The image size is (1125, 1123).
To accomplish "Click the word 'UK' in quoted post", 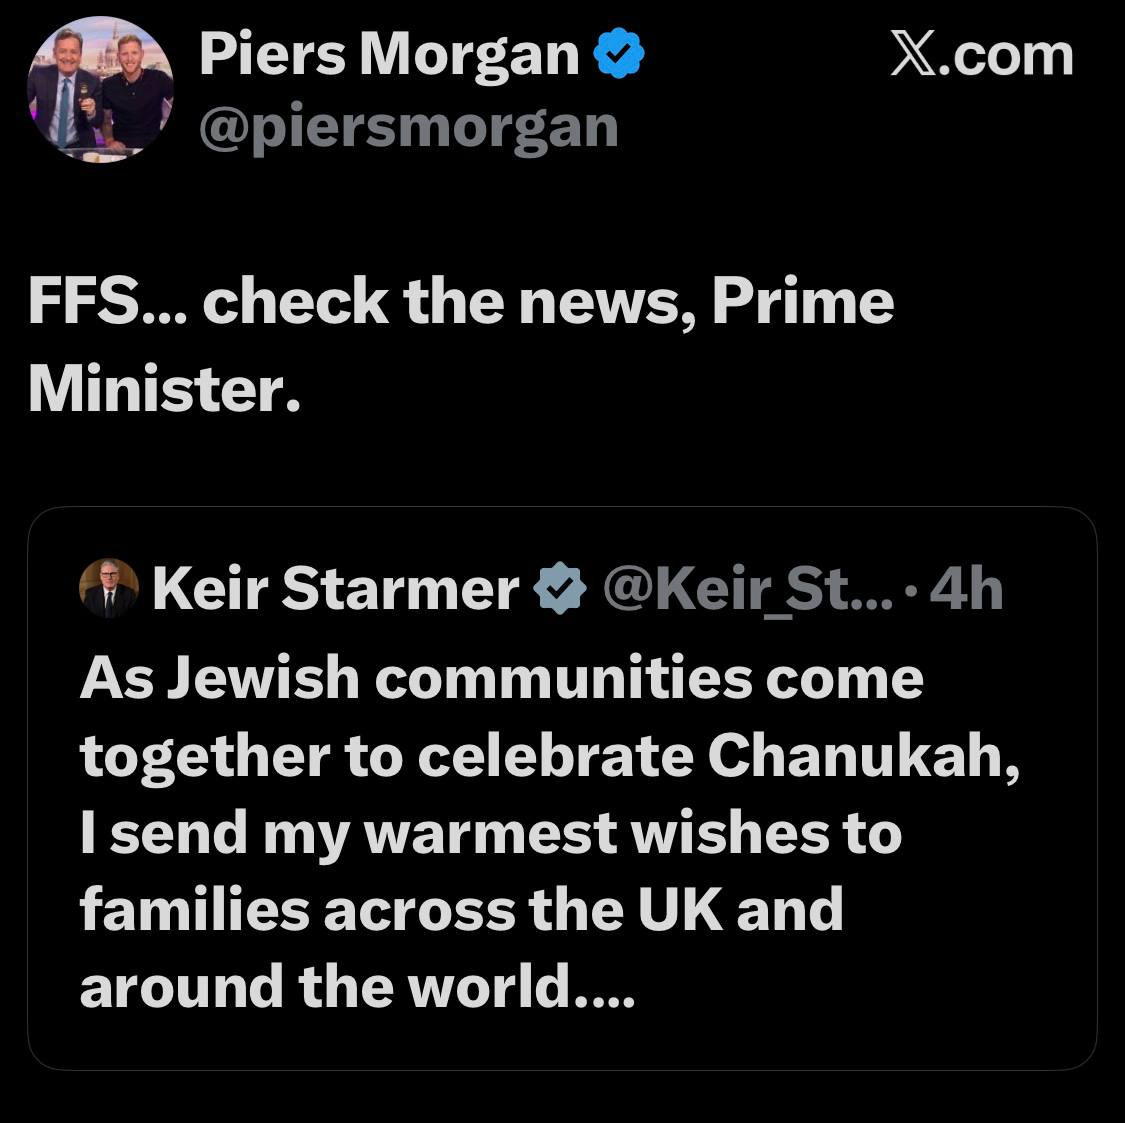I will [677, 909].
